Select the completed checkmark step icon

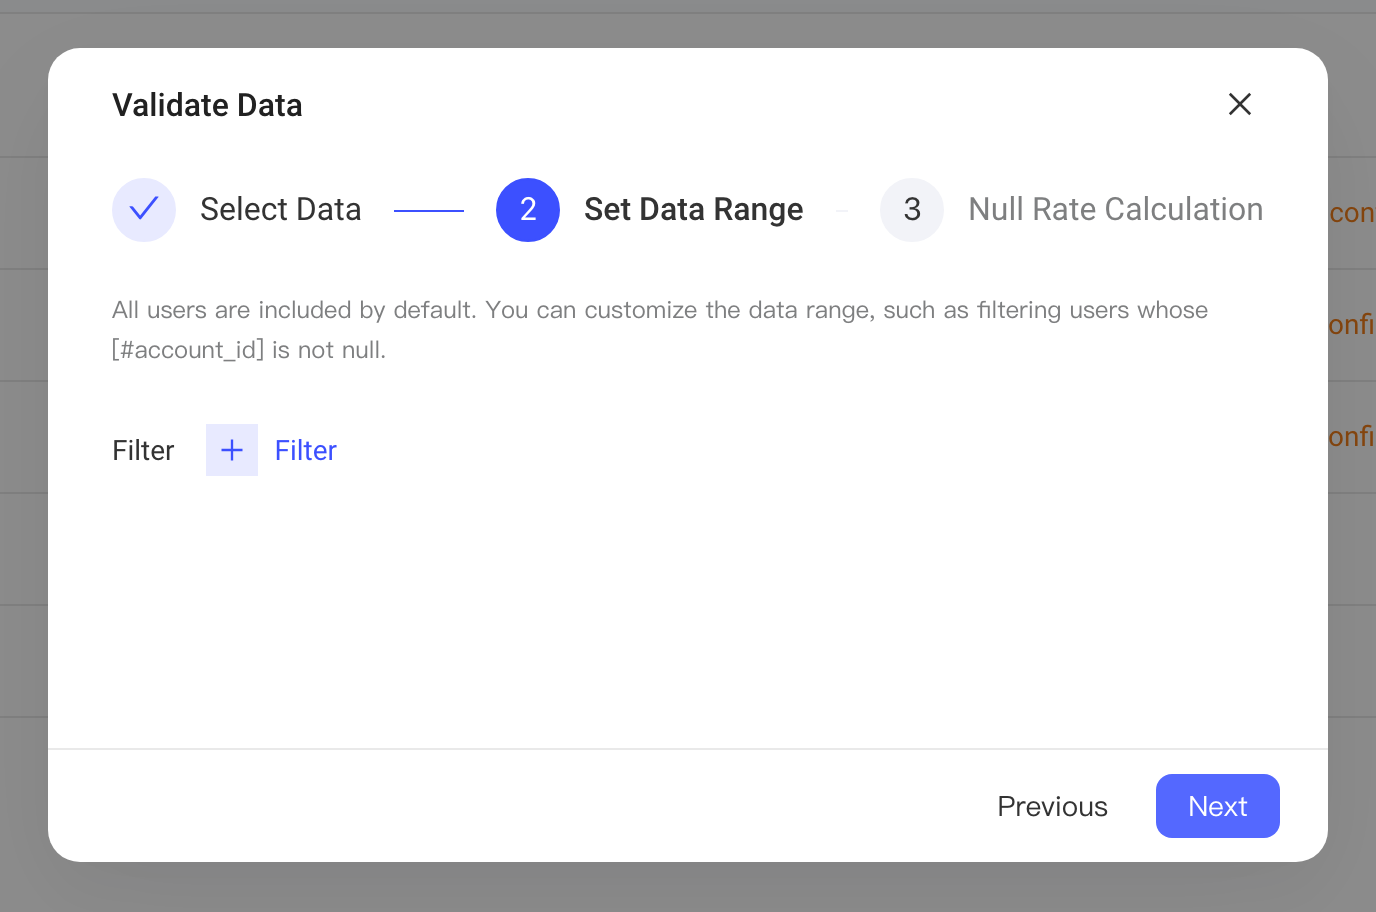point(144,210)
